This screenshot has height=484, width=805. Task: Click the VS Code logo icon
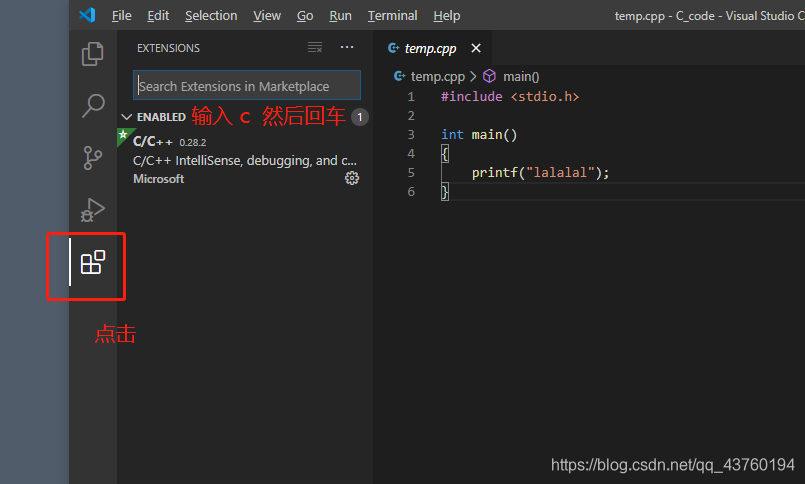click(87, 15)
